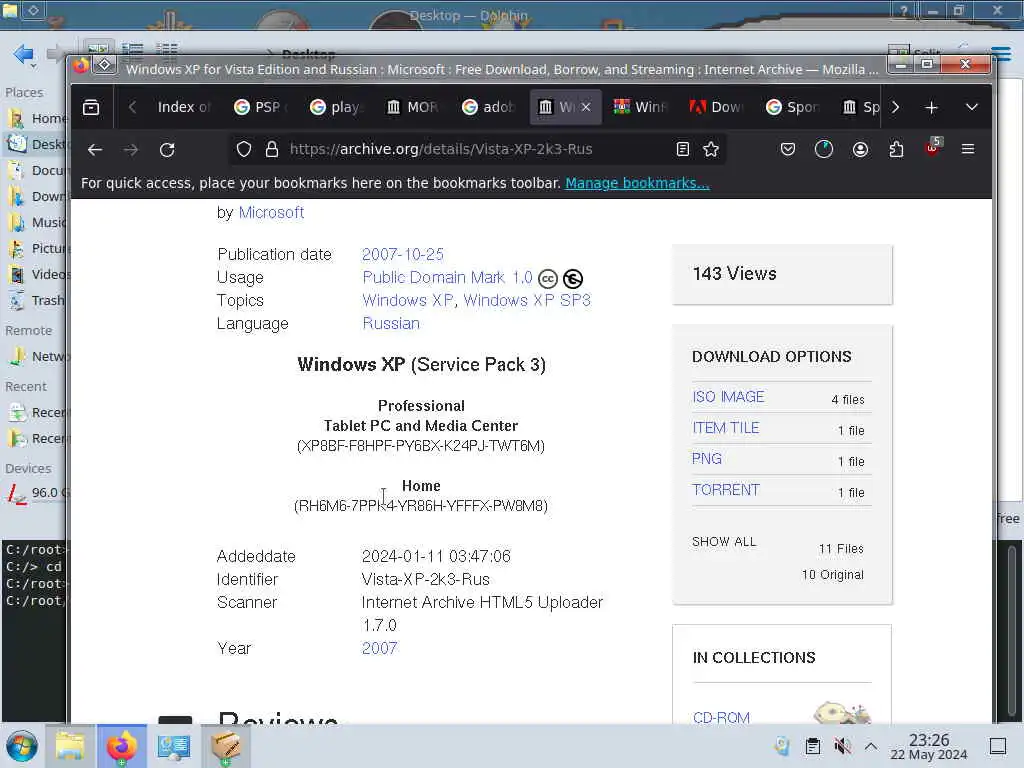The image size is (1024, 768).
Task: Open the Firefox extensions puzzle icon
Action: 896,150
